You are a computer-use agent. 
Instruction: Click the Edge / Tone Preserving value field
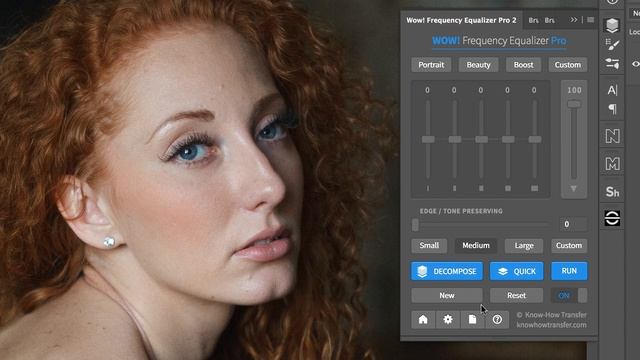(x=573, y=224)
